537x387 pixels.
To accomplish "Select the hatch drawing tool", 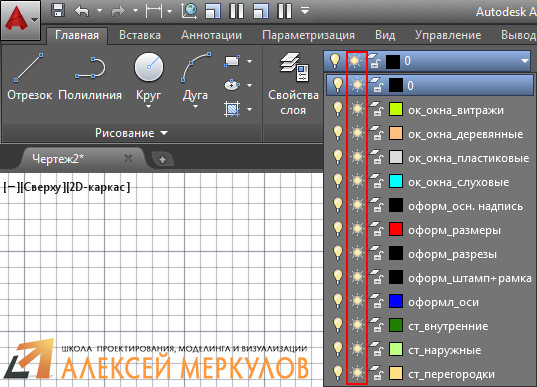I will 232,109.
